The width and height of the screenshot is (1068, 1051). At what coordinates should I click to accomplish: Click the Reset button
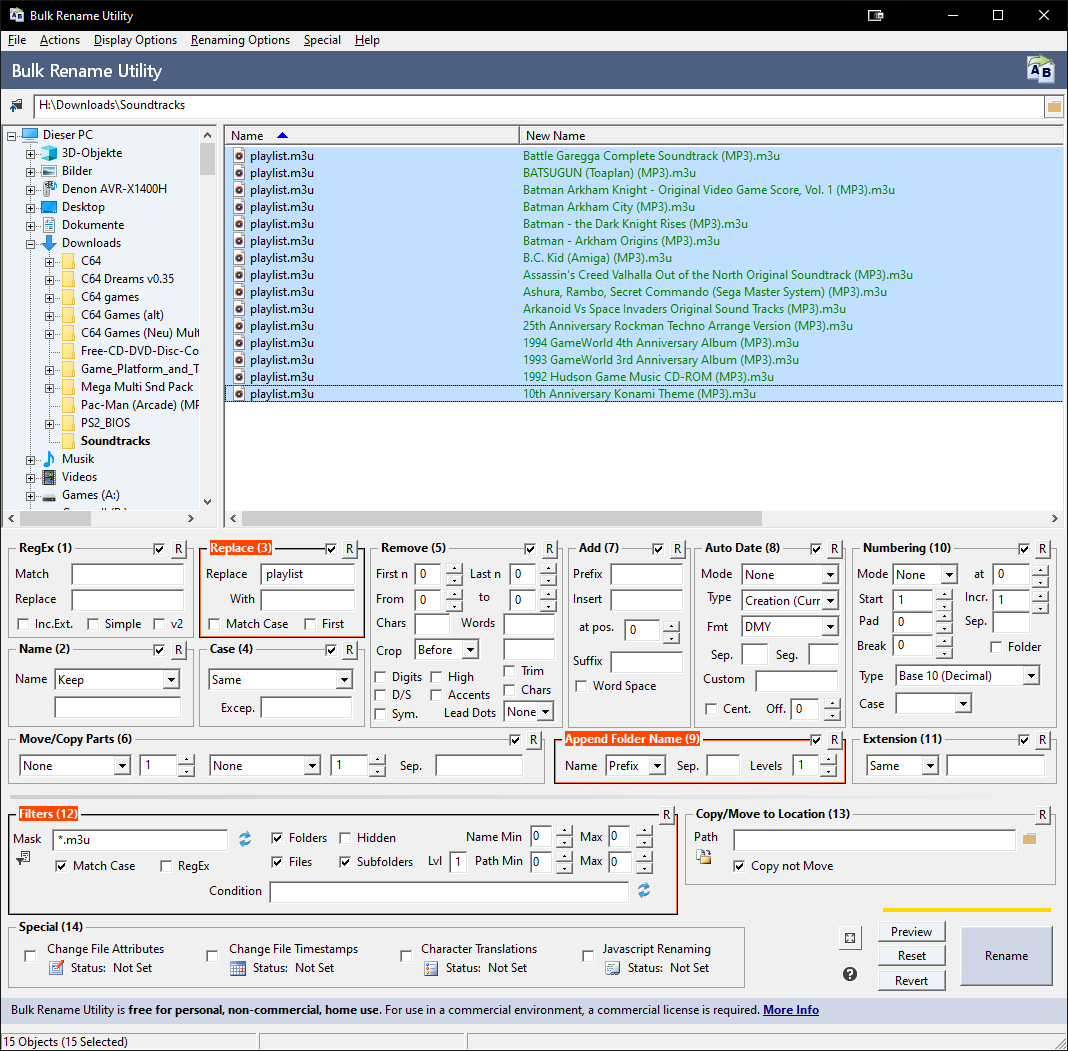point(911,956)
